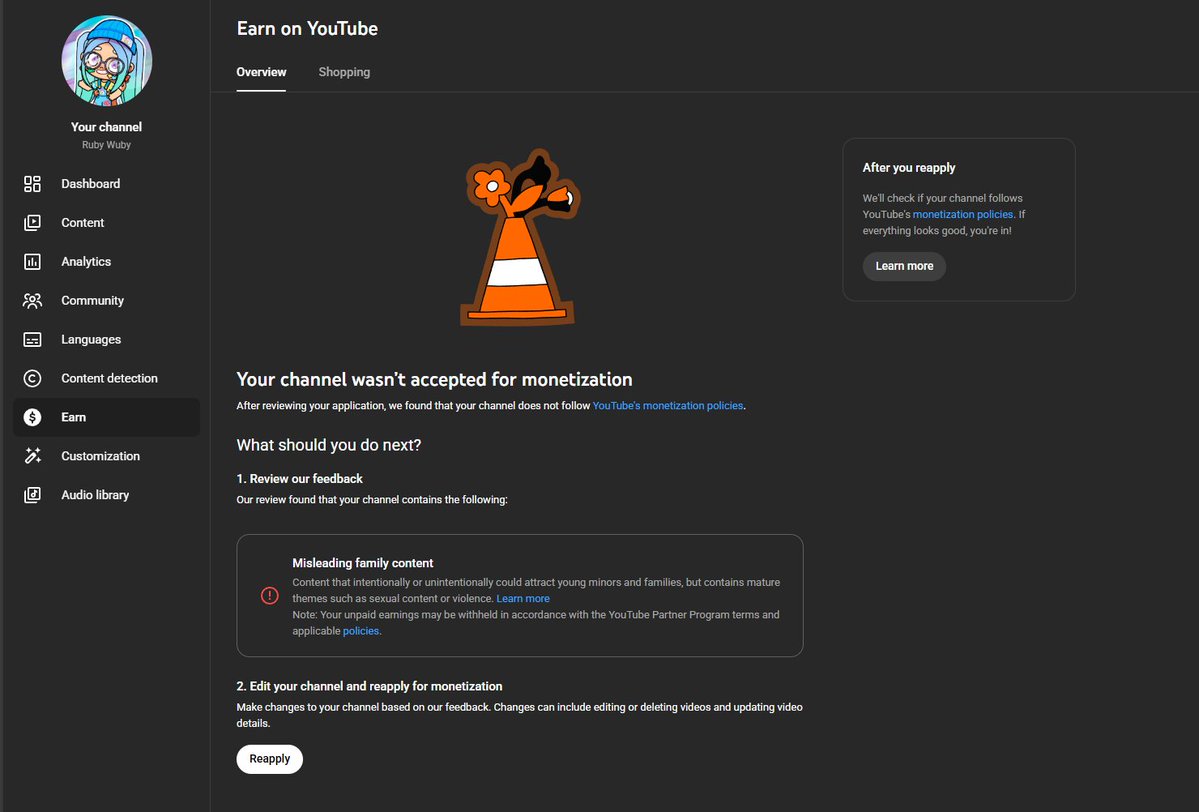The image size is (1199, 812).
Task: Click the 'Ruby Wuby' channel name
Action: click(x=106, y=145)
